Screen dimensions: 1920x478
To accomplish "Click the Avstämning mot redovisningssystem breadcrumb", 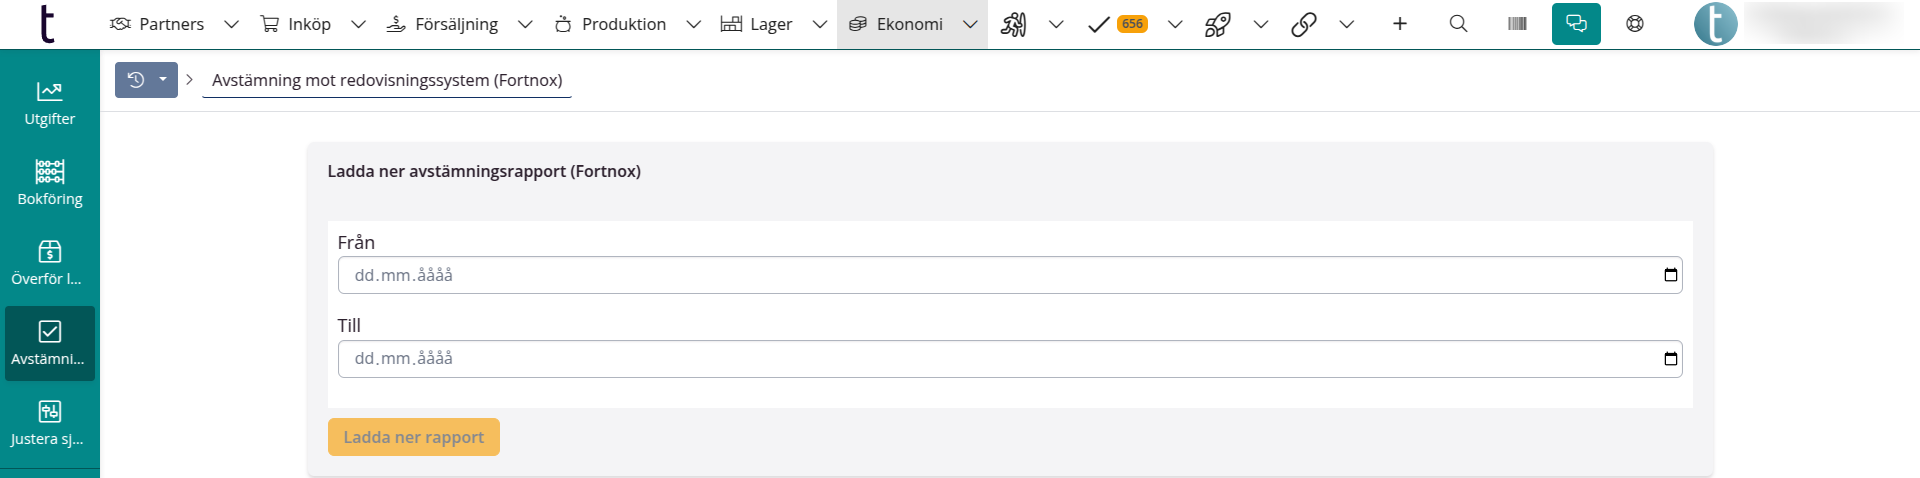I will (x=387, y=80).
